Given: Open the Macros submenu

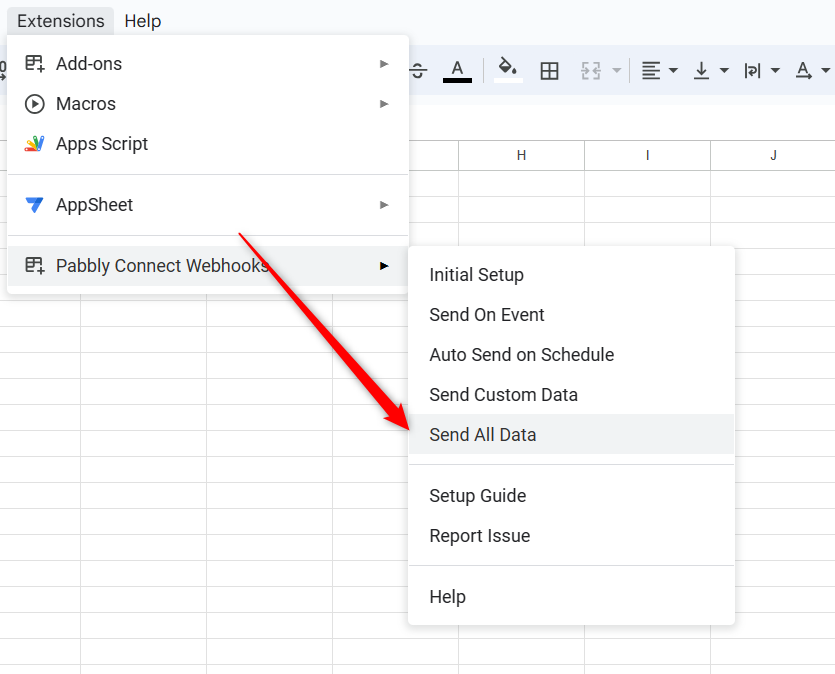Looking at the screenshot, I should pos(208,104).
